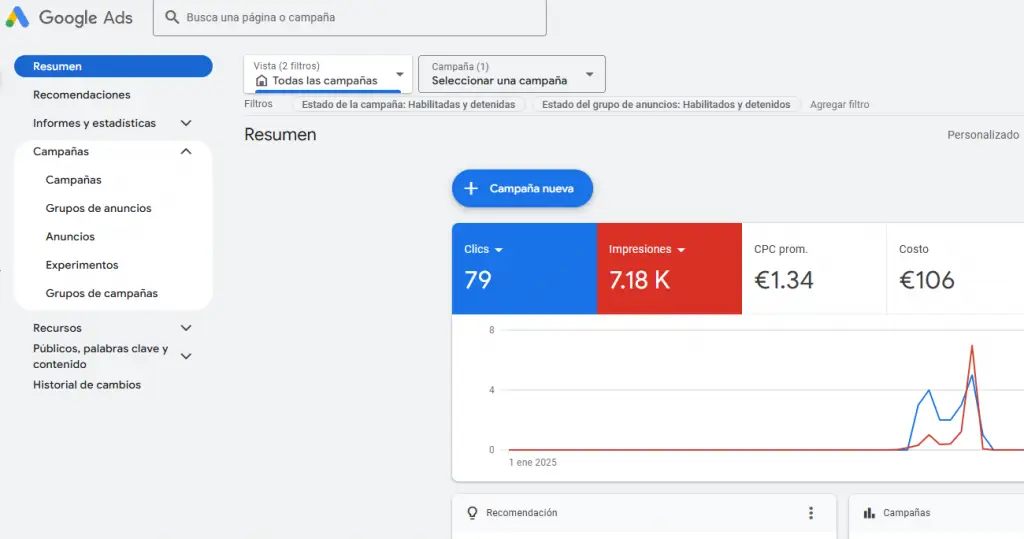Click Agregar filtro link
This screenshot has height=539, width=1024.
tap(839, 104)
